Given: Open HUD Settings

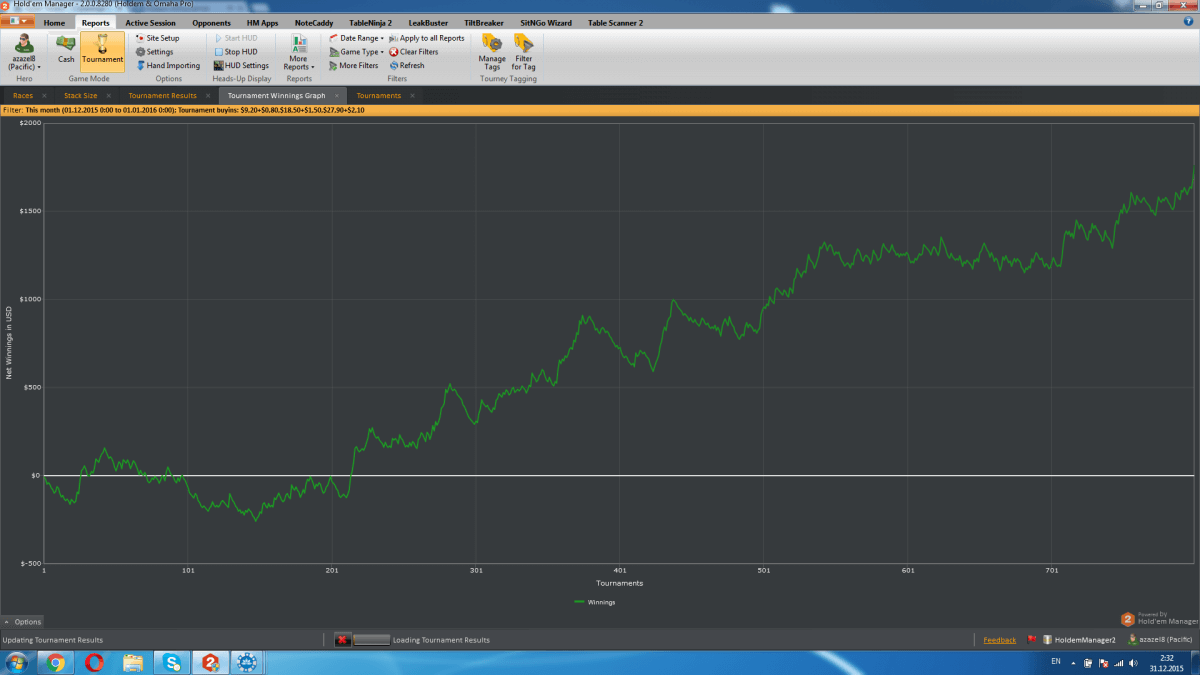Looking at the screenshot, I should point(245,66).
